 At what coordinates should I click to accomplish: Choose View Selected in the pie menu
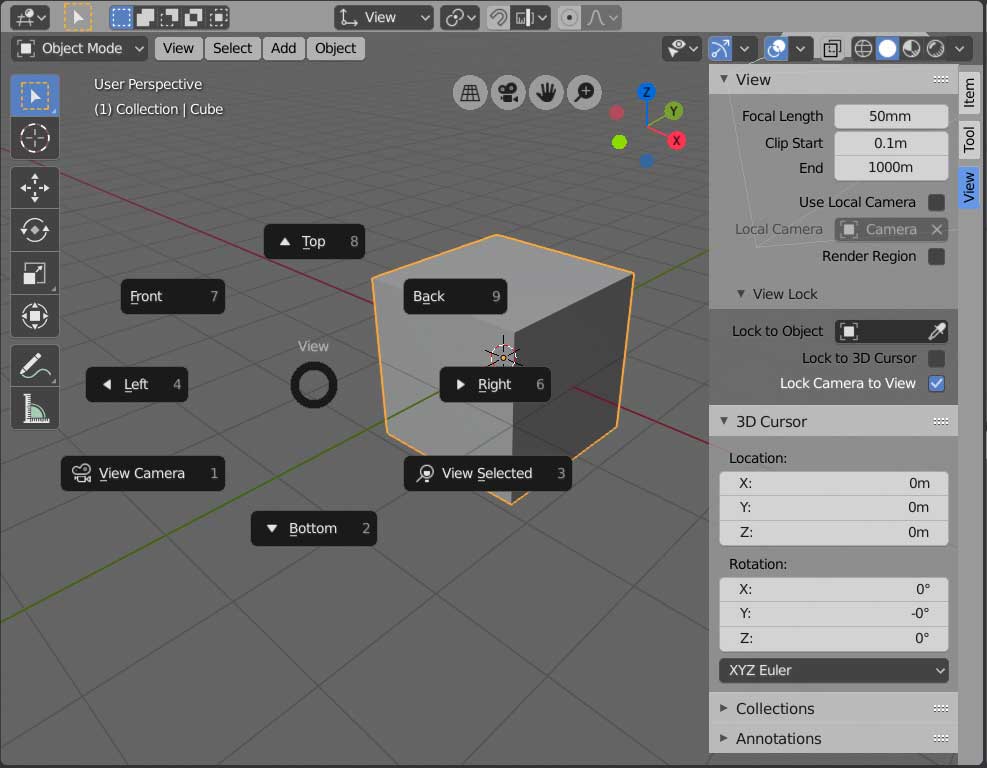487,473
